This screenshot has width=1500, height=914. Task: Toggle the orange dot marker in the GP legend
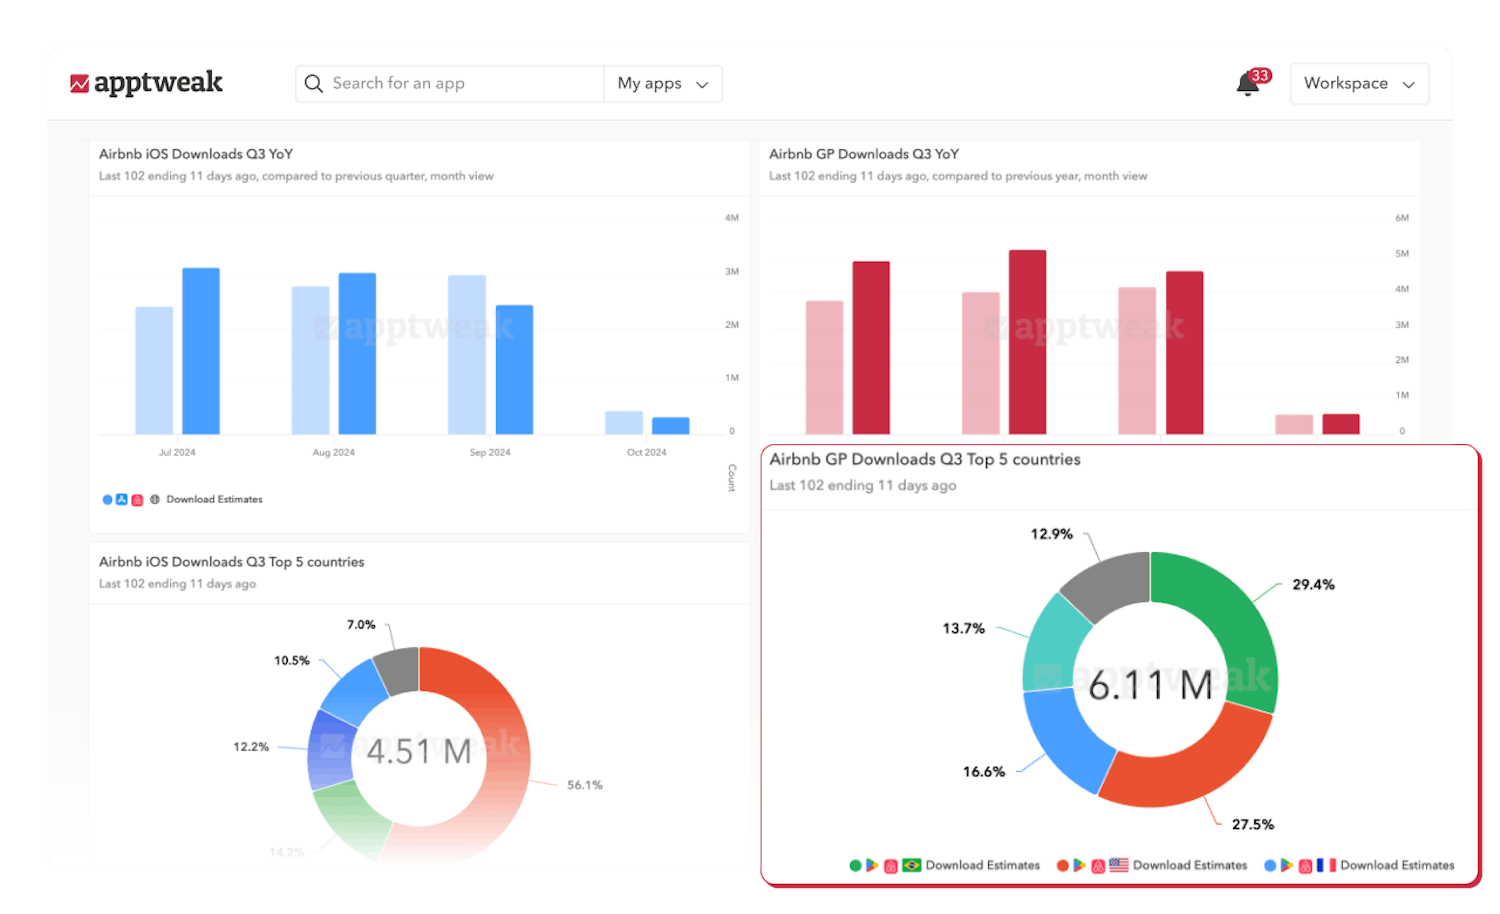1062,864
